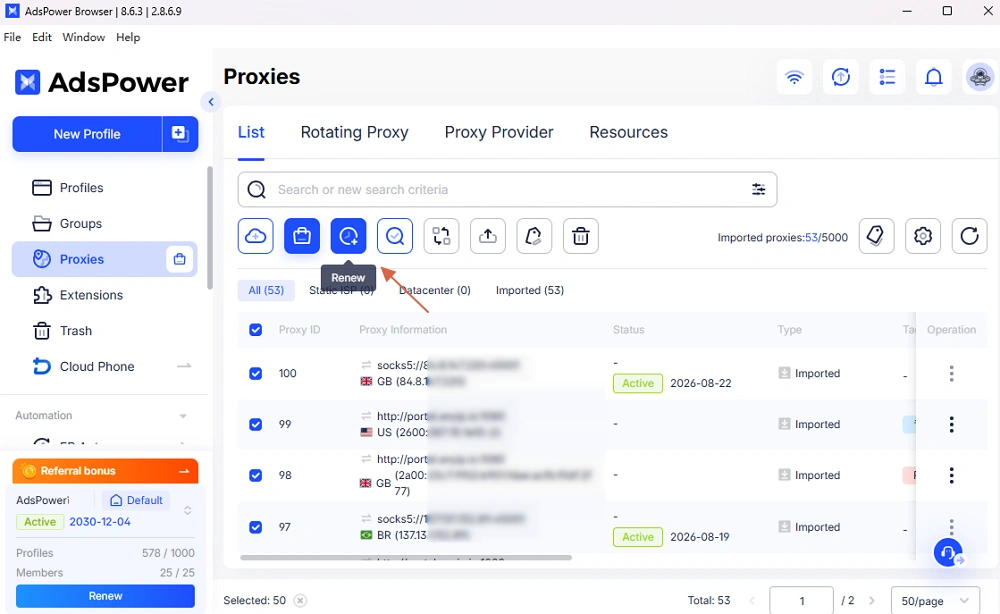Open the Referral bonus banner
This screenshot has height=614, width=1000.
click(x=105, y=471)
